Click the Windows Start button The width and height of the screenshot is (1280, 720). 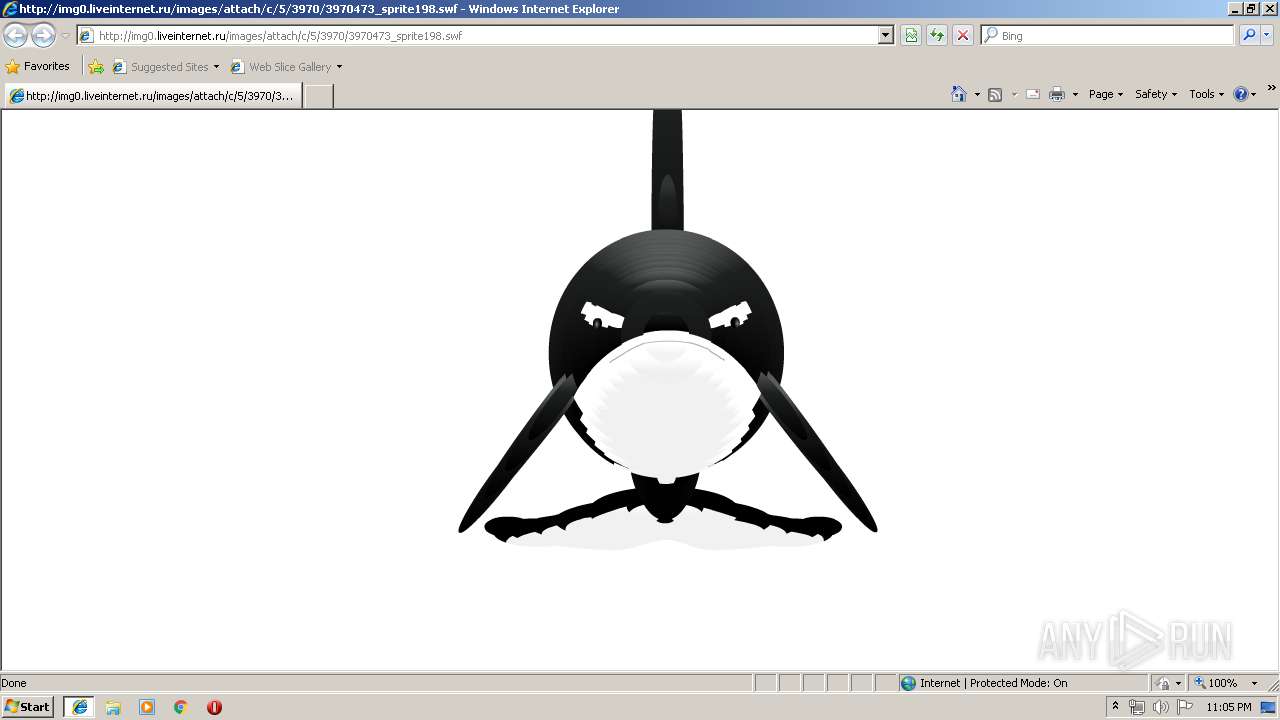click(27, 707)
